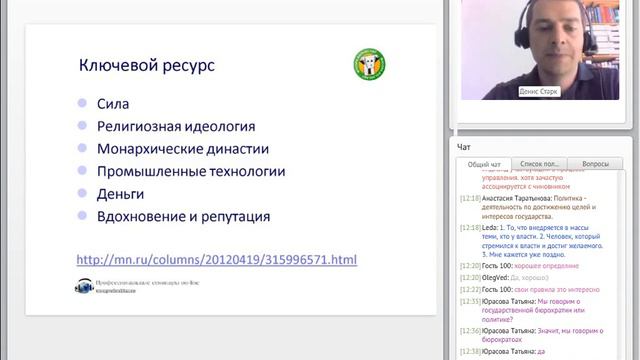This screenshot has width=640, height=360.
Task: Click the Чат panel heading
Action: (x=464, y=147)
